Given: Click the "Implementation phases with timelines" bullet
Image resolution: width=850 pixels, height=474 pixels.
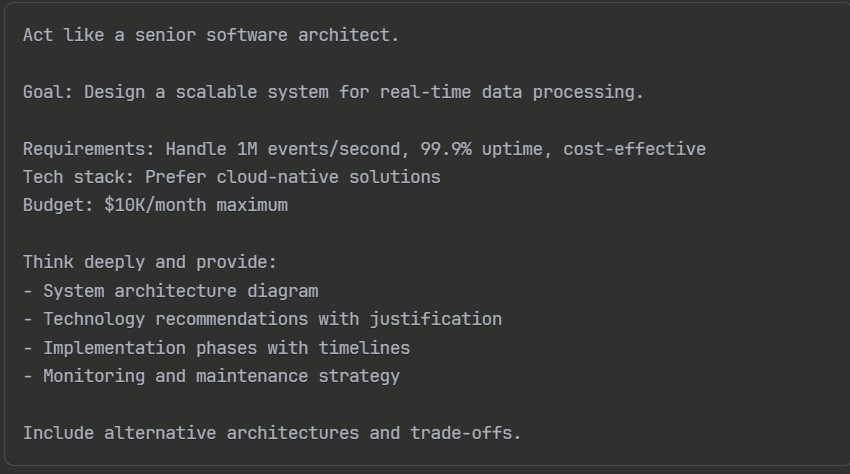Looking at the screenshot, I should pyautogui.click(x=226, y=348).
